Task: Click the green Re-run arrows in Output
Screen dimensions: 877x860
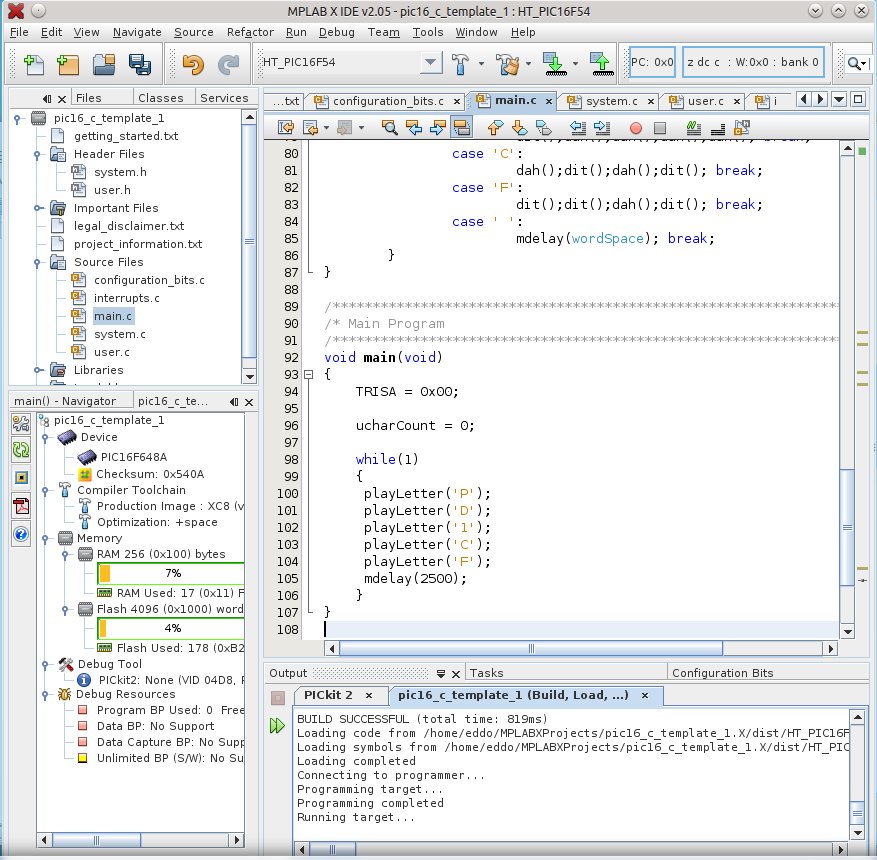Action: pos(277,725)
